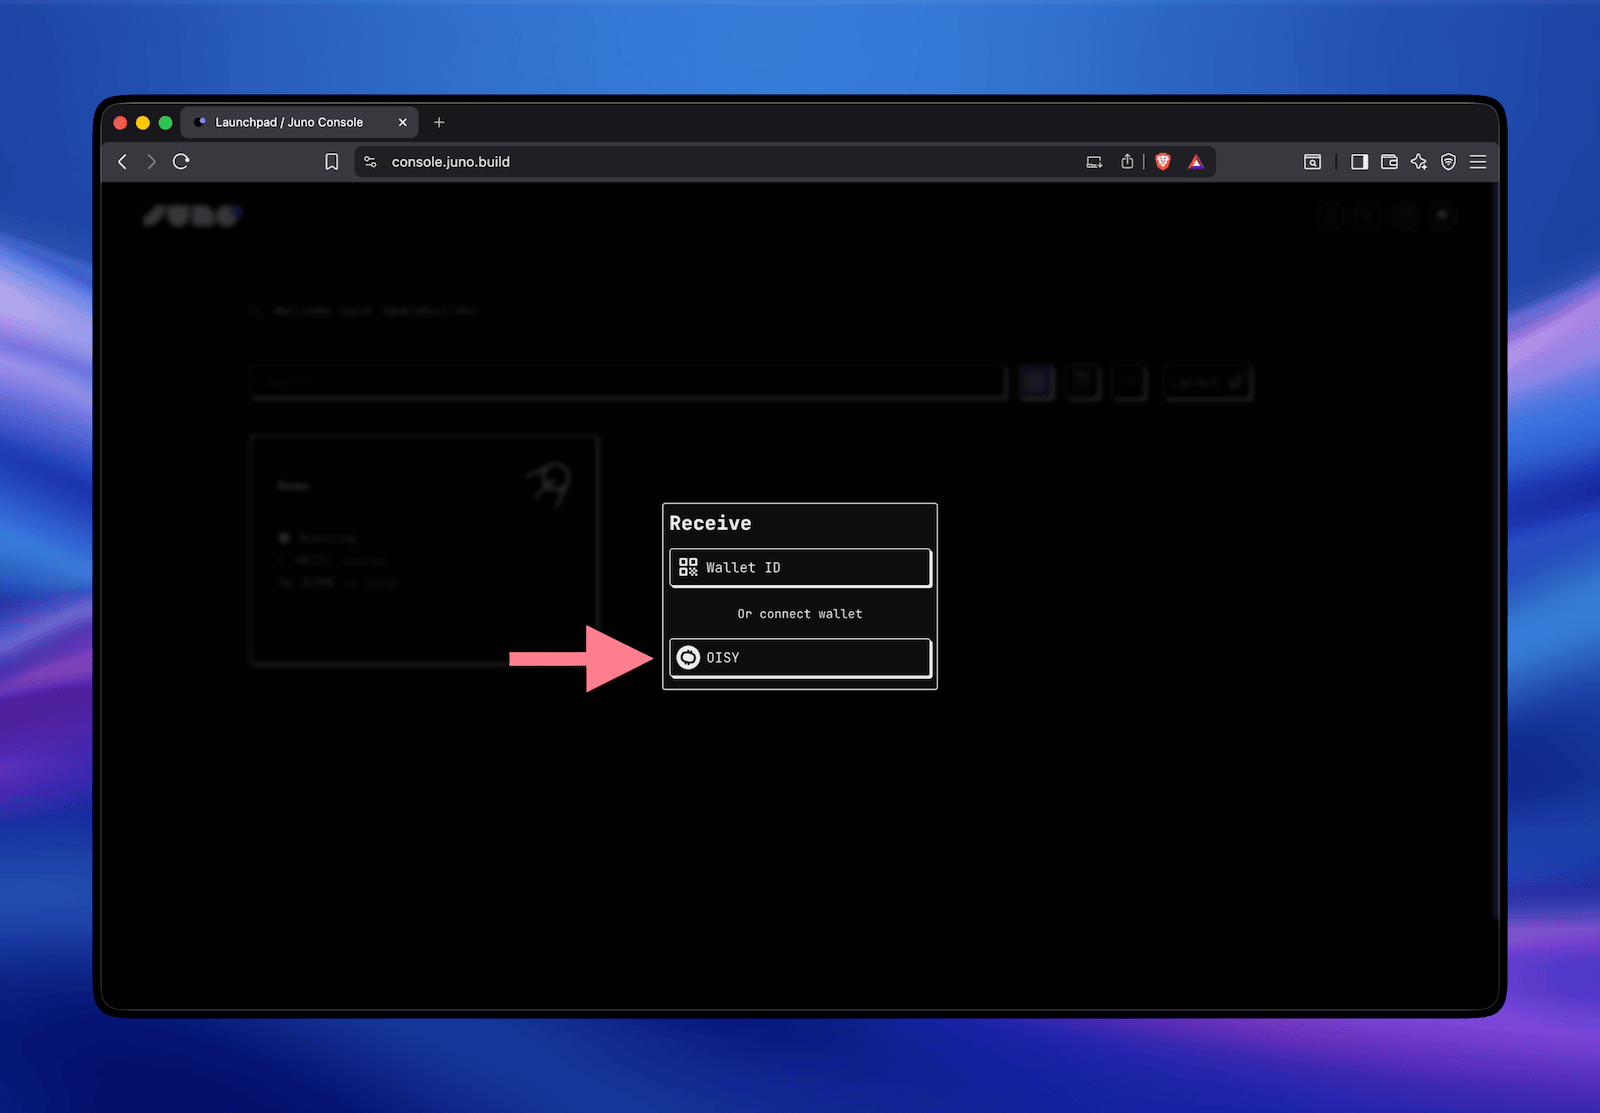Click the address bar URL field

[x=600, y=161]
